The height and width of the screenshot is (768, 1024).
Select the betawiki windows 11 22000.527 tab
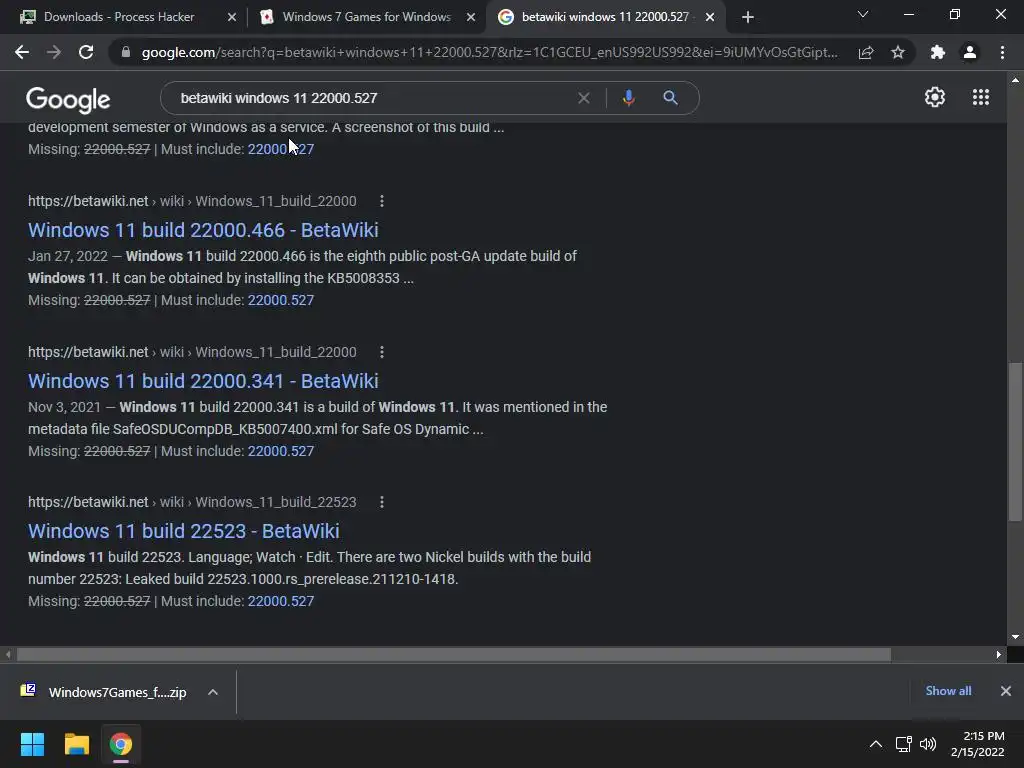(605, 17)
